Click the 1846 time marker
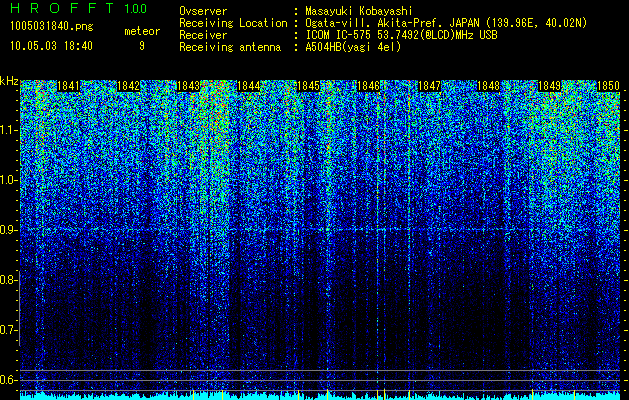Viewport: 629px width, 400px height. click(x=368, y=86)
